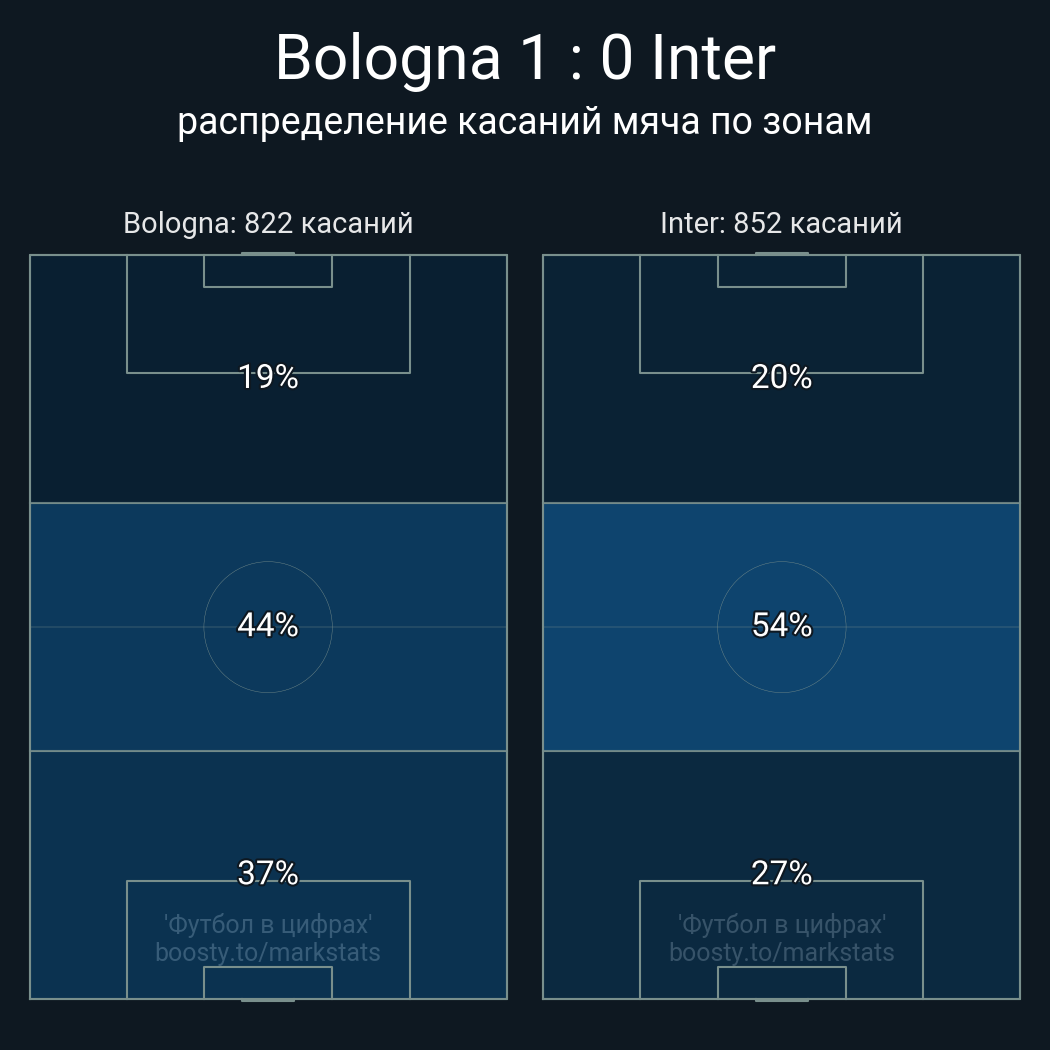Click the center circle of Inter pitch
The height and width of the screenshot is (1050, 1050).
point(781,627)
